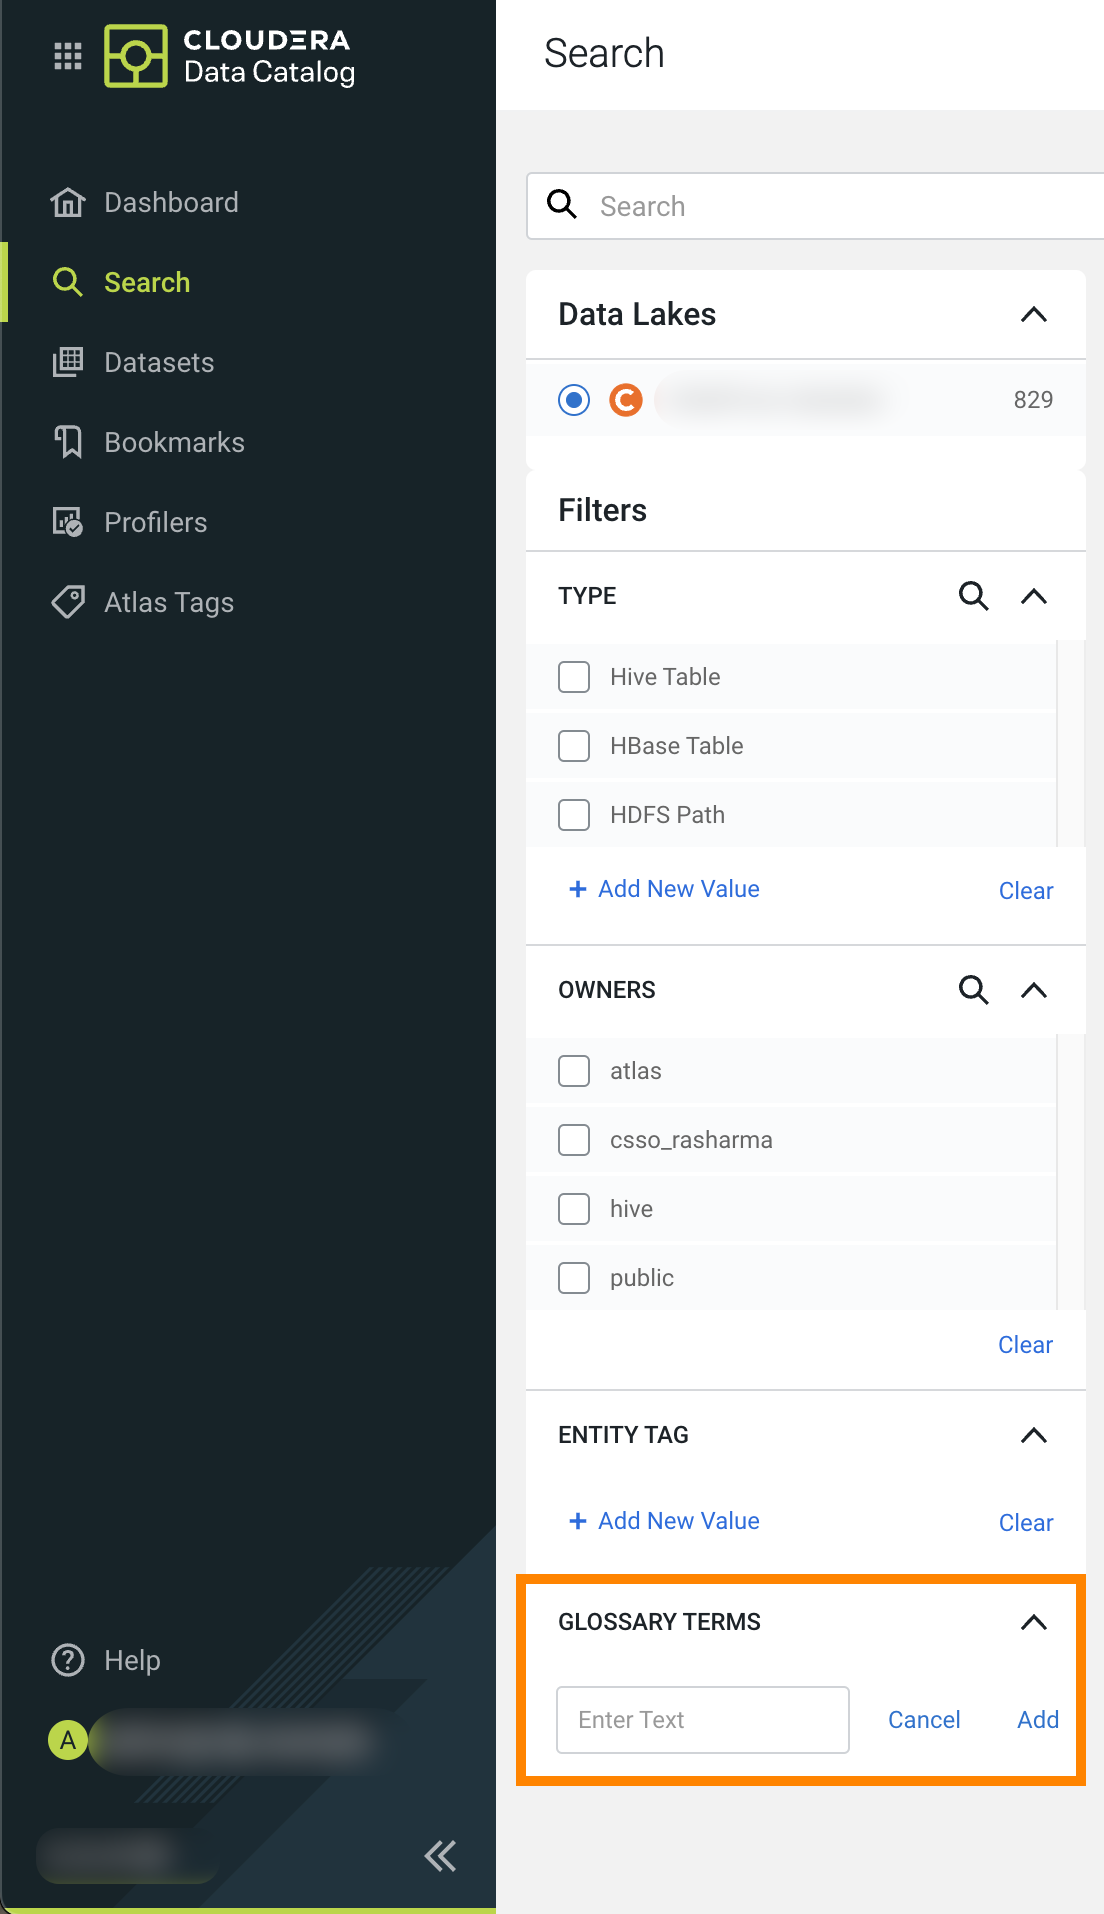The width and height of the screenshot is (1104, 1914).
Task: Open Datasets from the sidebar
Action: [159, 362]
